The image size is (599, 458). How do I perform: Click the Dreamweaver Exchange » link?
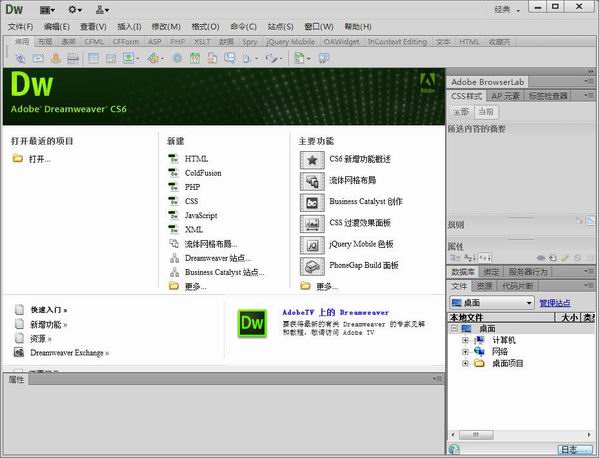click(70, 353)
